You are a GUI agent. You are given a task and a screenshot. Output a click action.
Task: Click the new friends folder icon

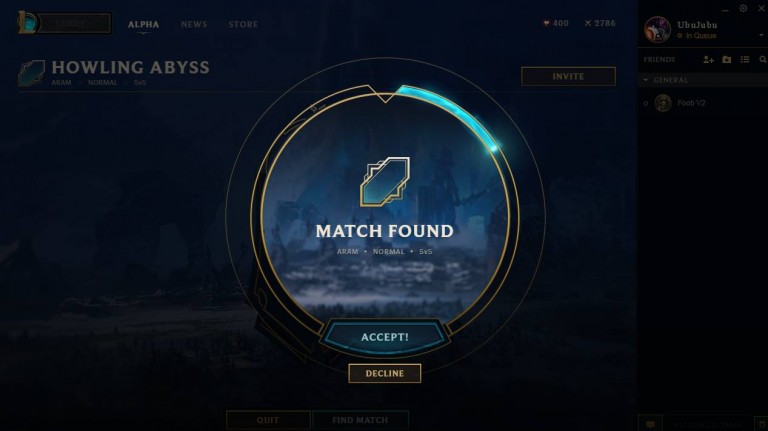pyautogui.click(x=727, y=60)
